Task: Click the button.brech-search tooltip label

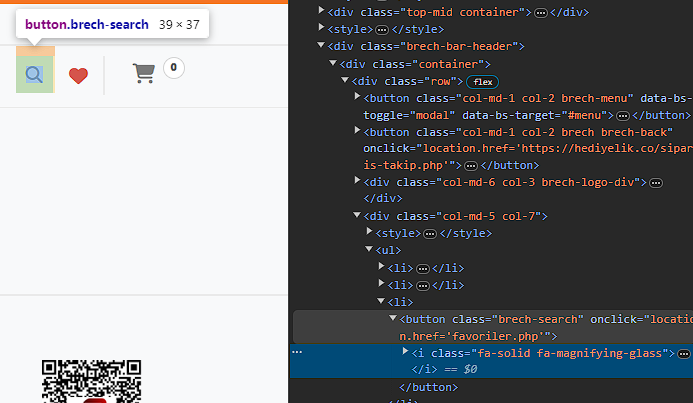Action: pyautogui.click(x=87, y=24)
